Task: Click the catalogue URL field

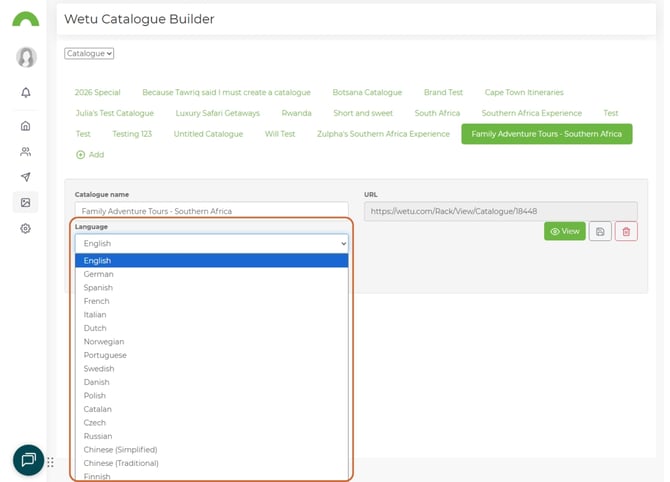Action: (500, 211)
